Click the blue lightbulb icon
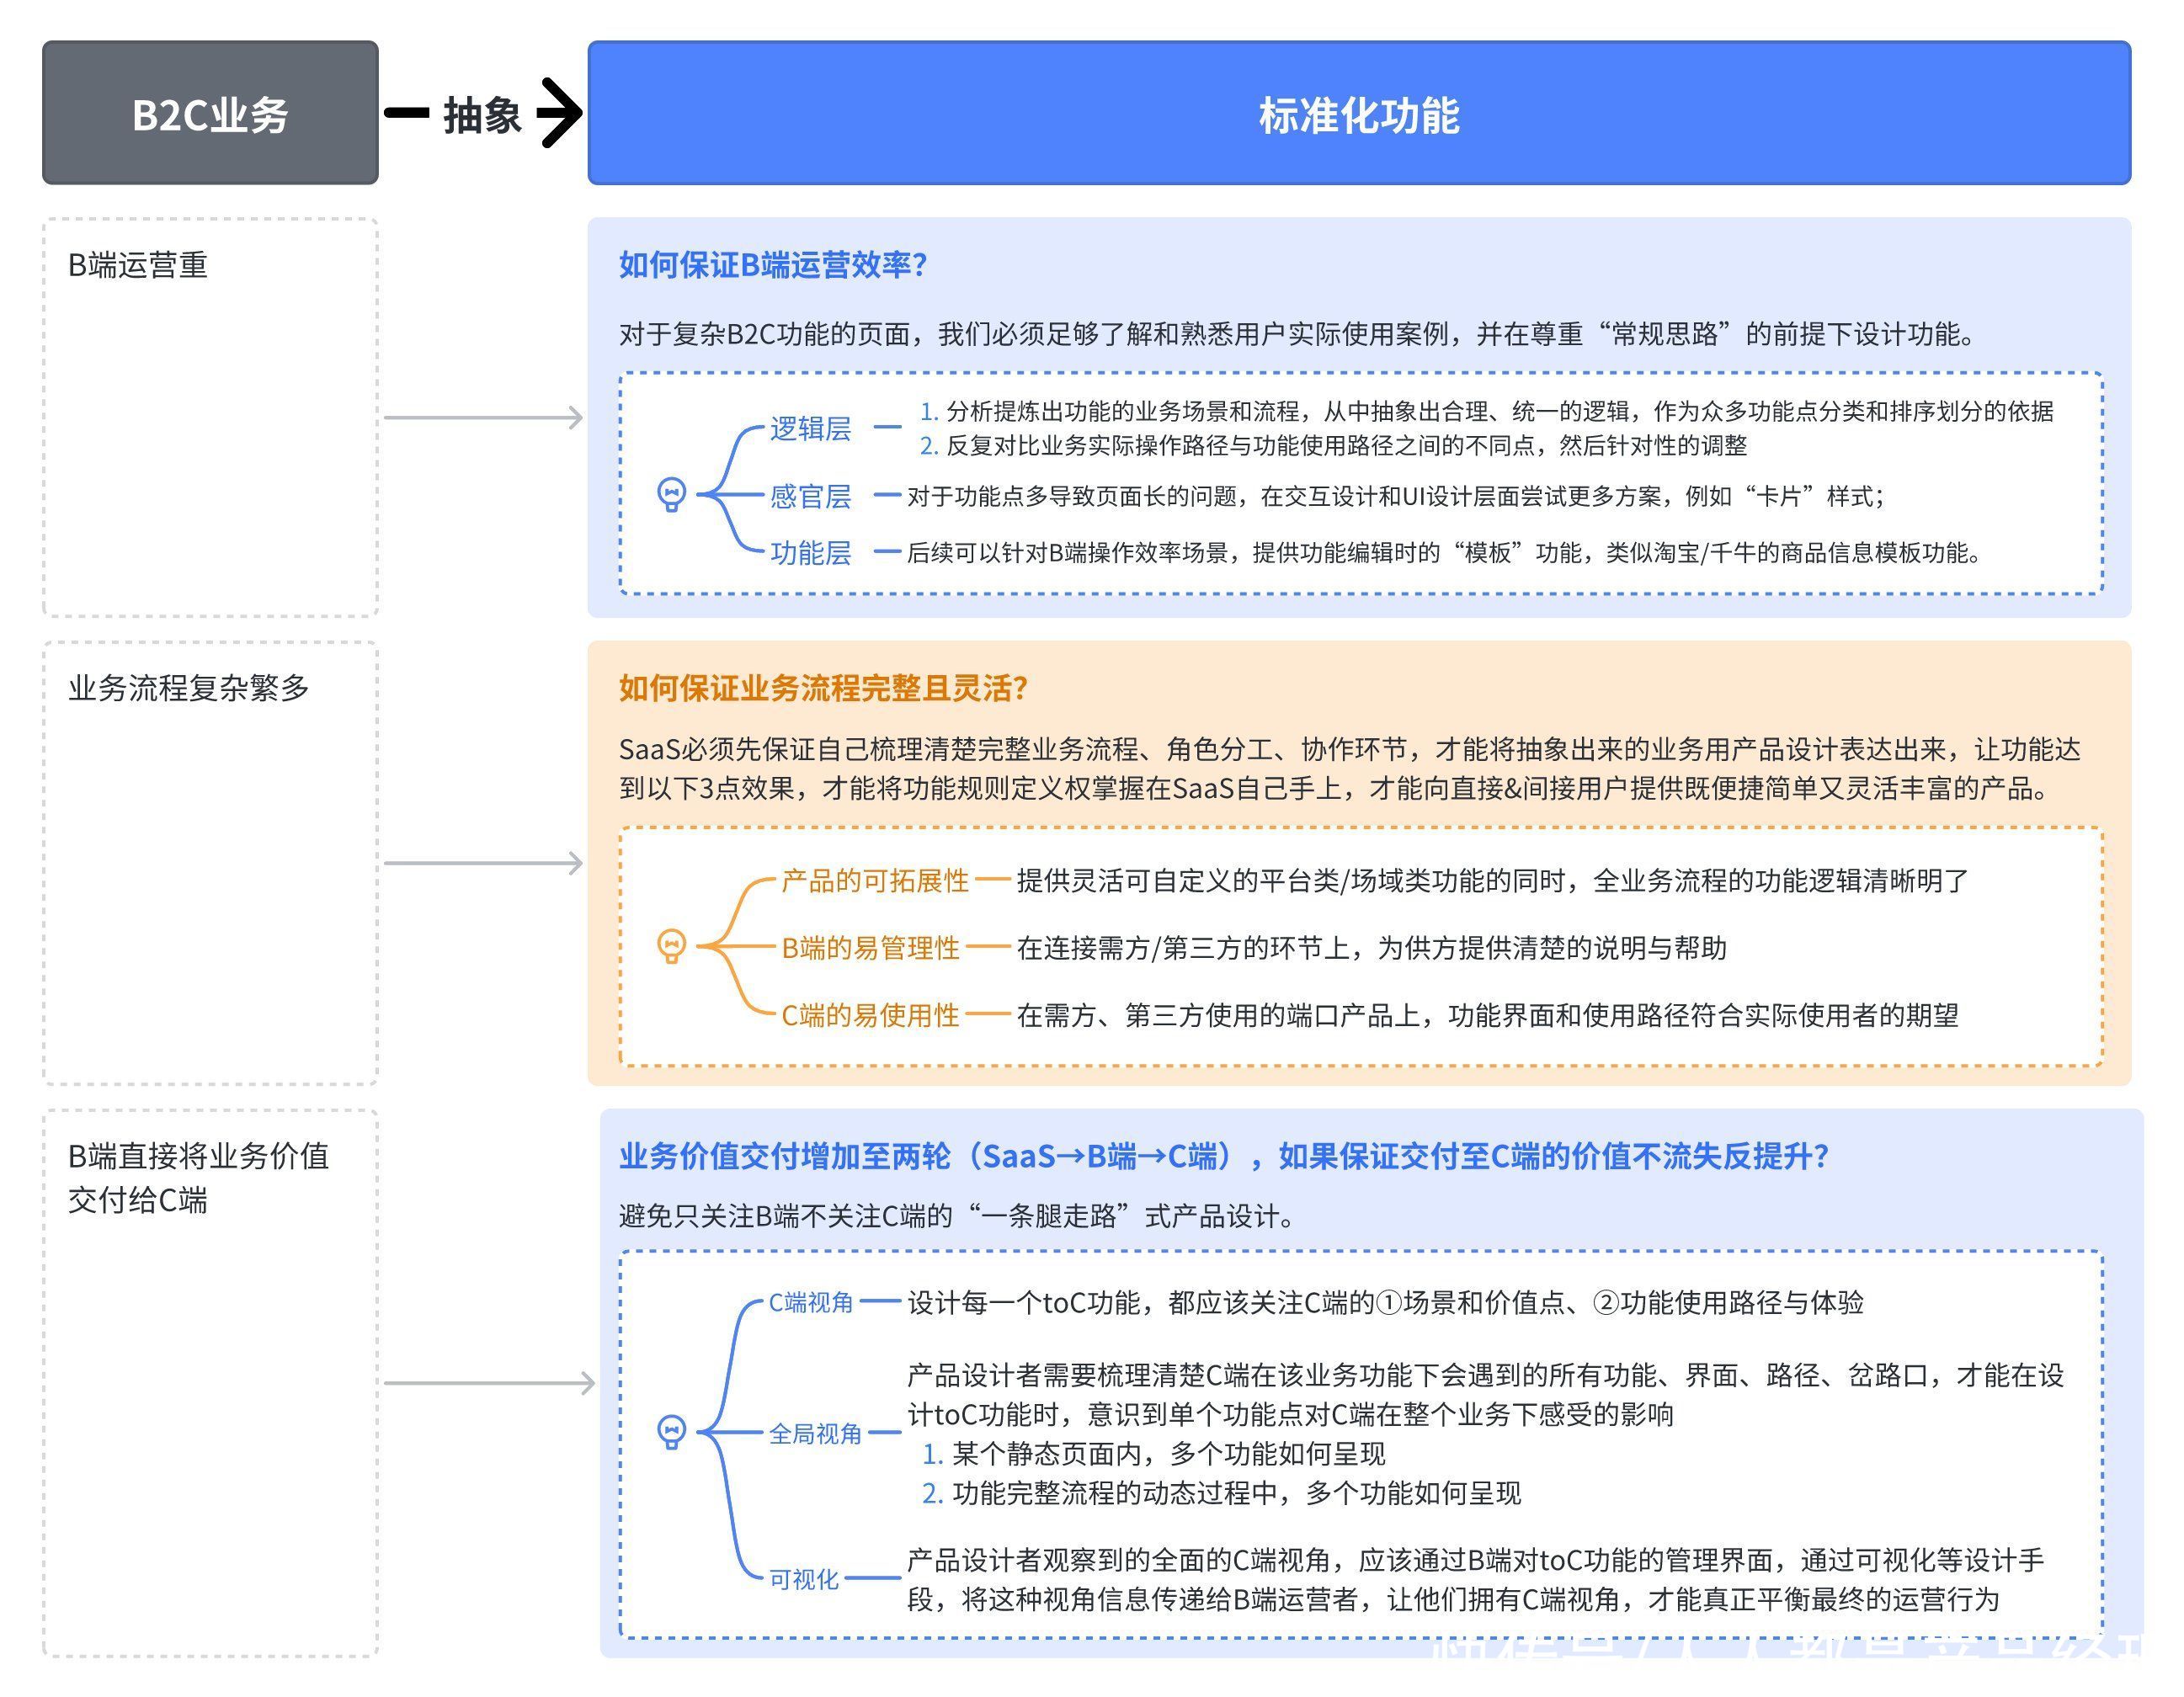The height and width of the screenshot is (1697, 2184). click(671, 494)
